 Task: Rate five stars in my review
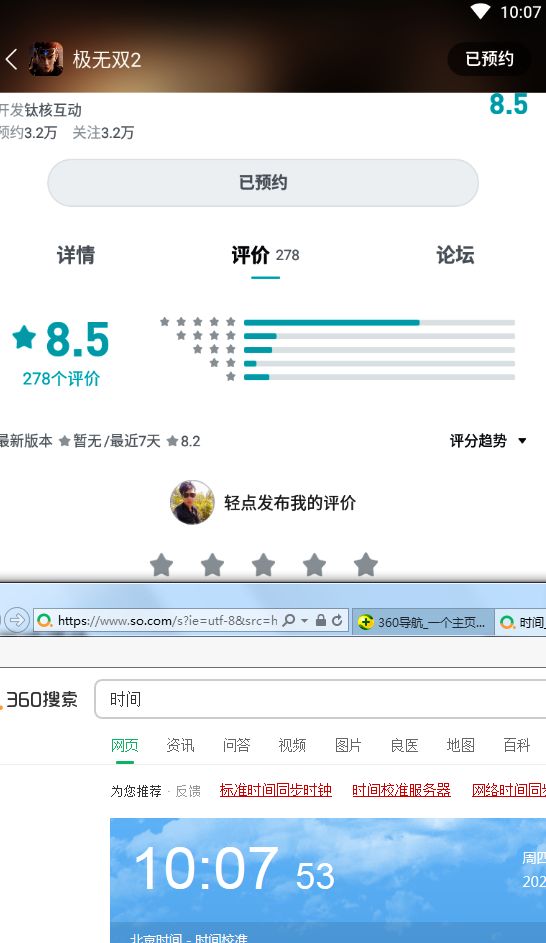pos(366,565)
